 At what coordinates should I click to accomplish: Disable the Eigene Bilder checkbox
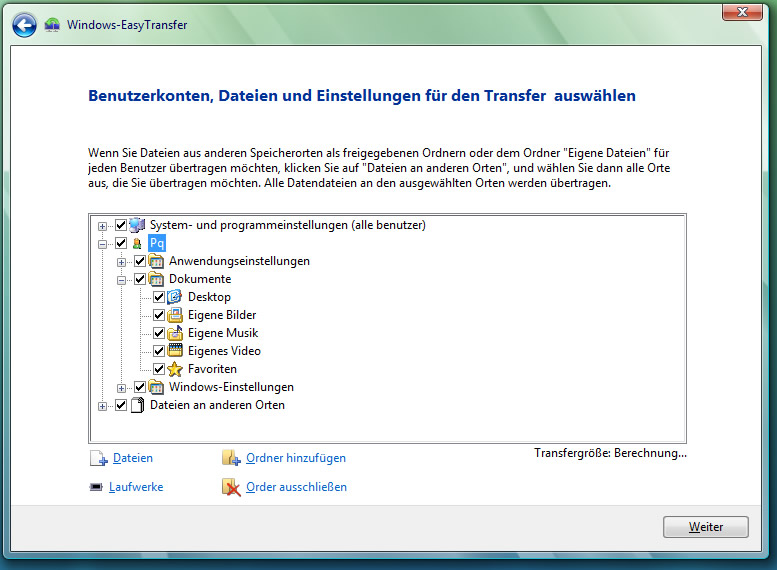click(x=159, y=315)
